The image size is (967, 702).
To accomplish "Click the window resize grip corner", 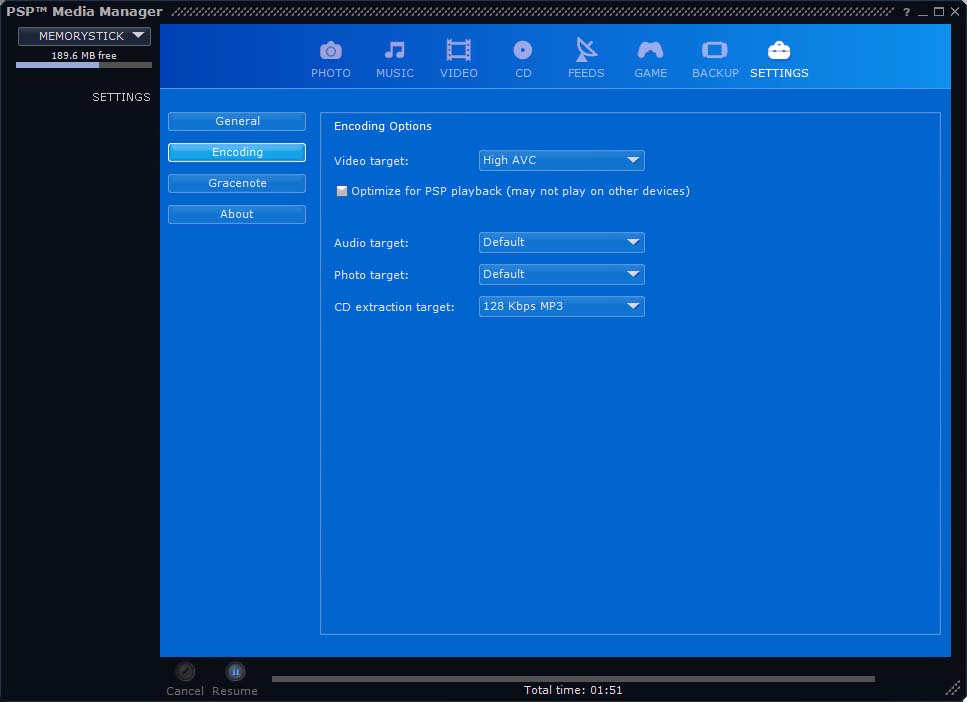I will pyautogui.click(x=953, y=688).
